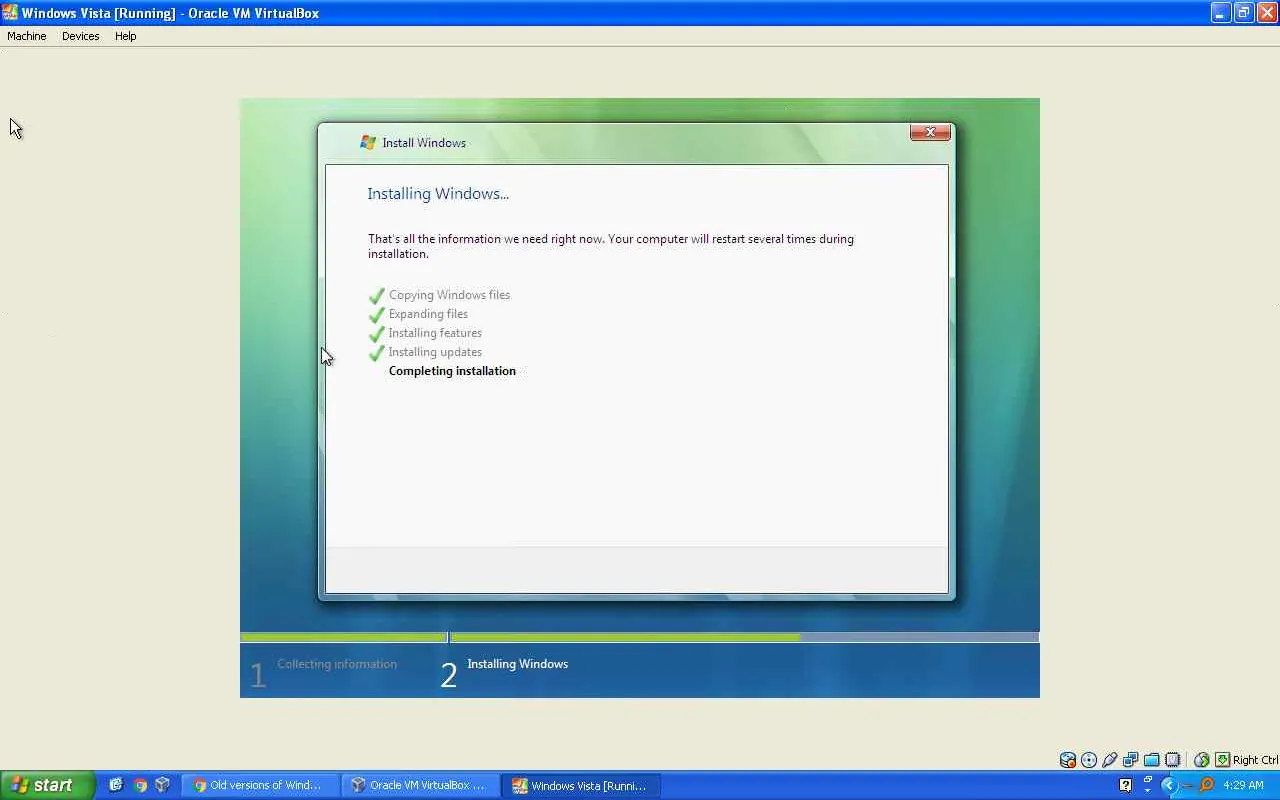Close the Install Windows dialog
The height and width of the screenshot is (800, 1280).
930,132
